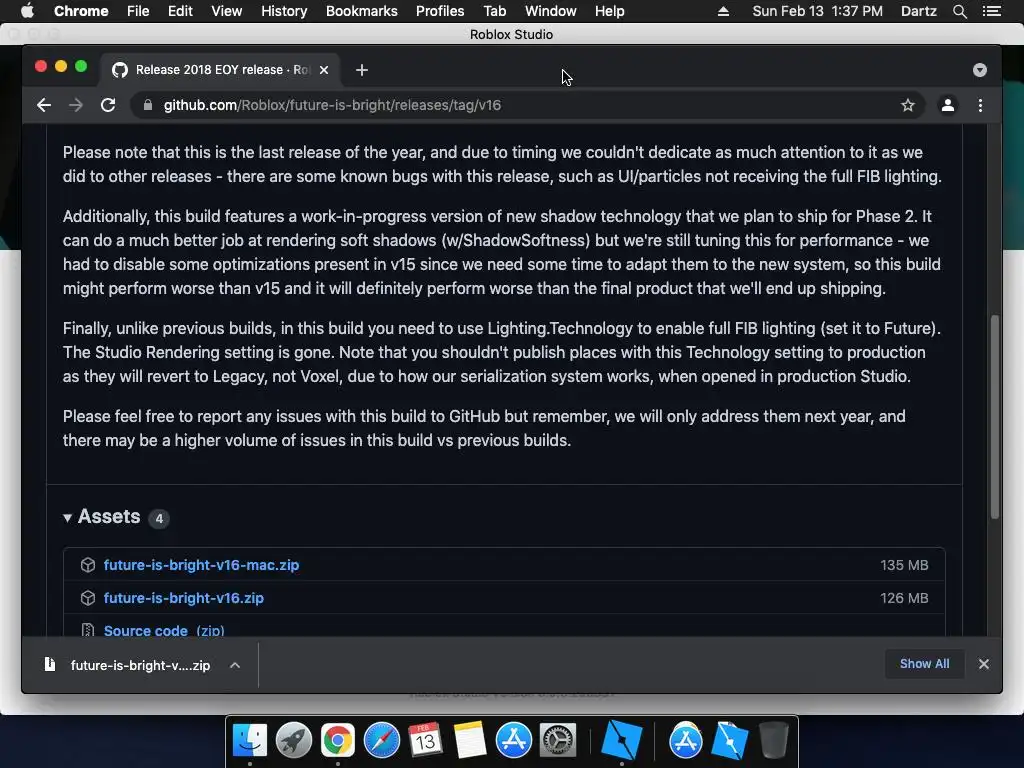Open the Trash in the Dock
Image resolution: width=1024 pixels, height=768 pixels.
tap(774, 741)
